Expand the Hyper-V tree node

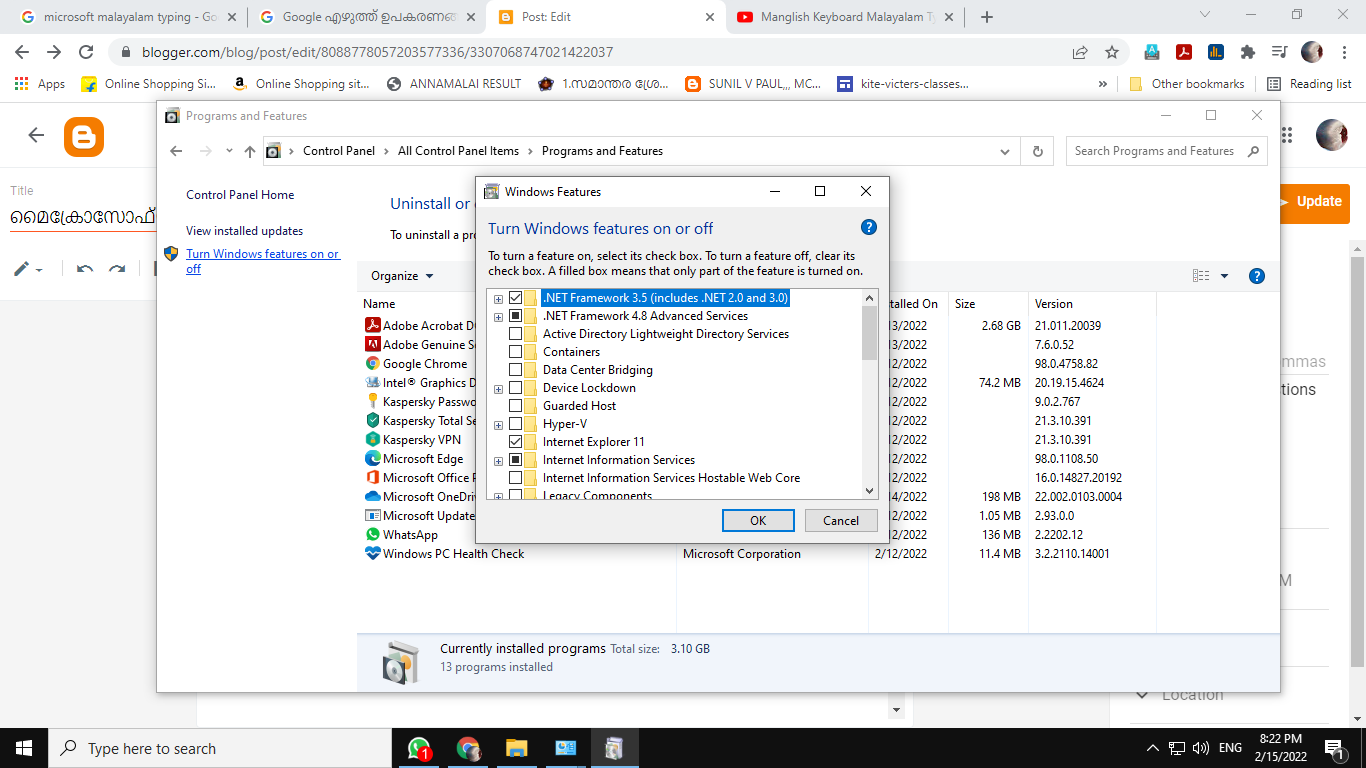click(x=498, y=425)
